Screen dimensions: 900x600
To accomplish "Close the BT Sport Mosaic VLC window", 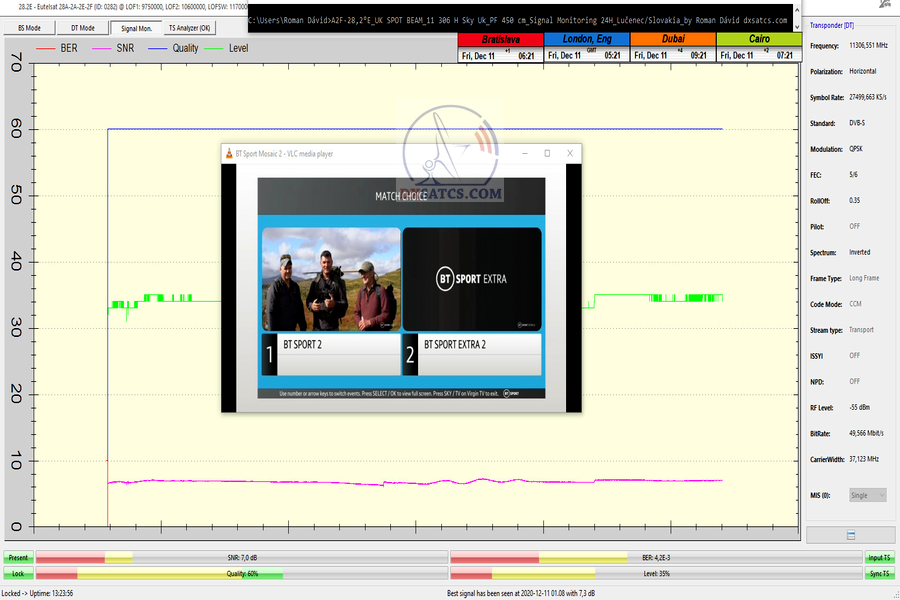I will coord(570,153).
